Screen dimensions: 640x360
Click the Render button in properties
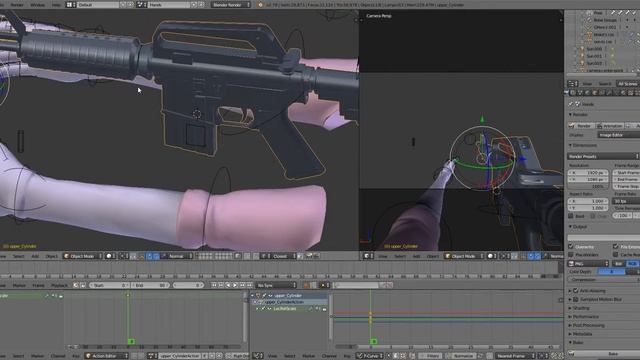tap(582, 126)
